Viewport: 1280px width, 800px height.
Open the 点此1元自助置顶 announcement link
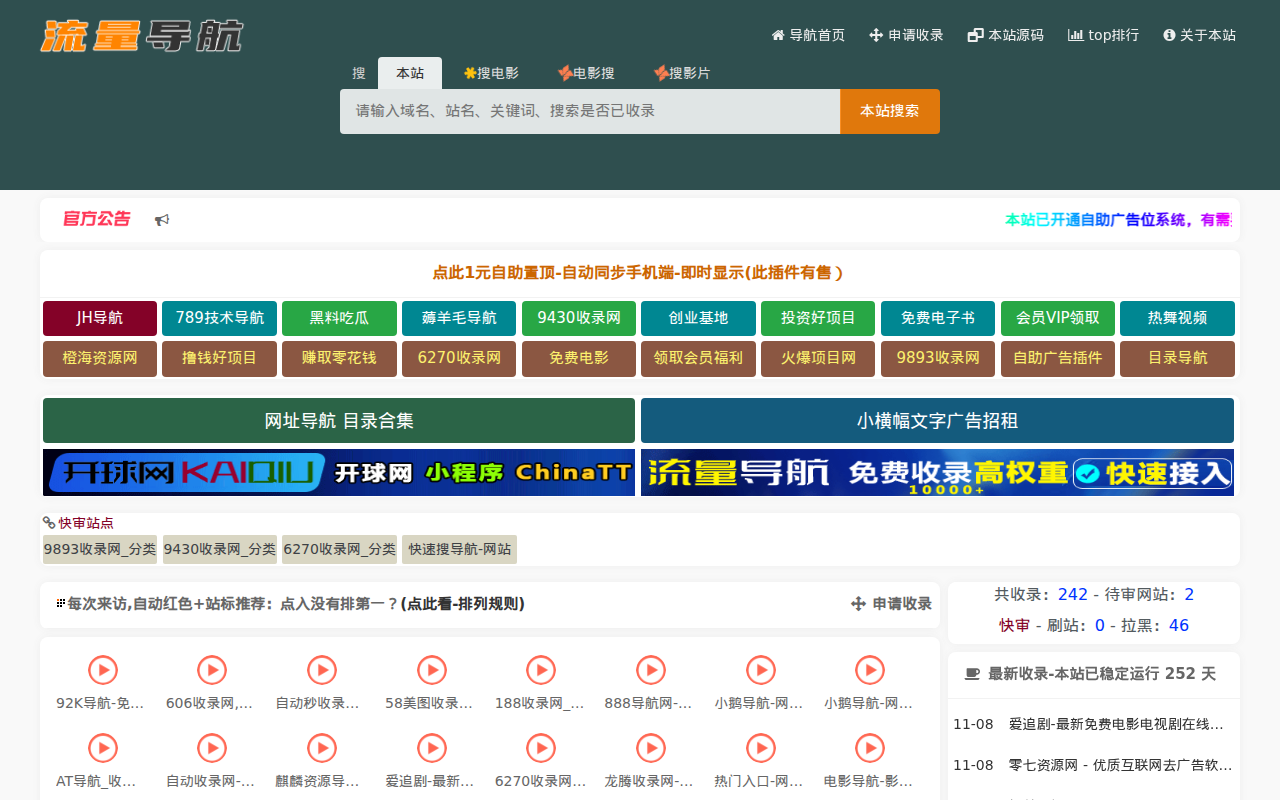[x=639, y=271]
